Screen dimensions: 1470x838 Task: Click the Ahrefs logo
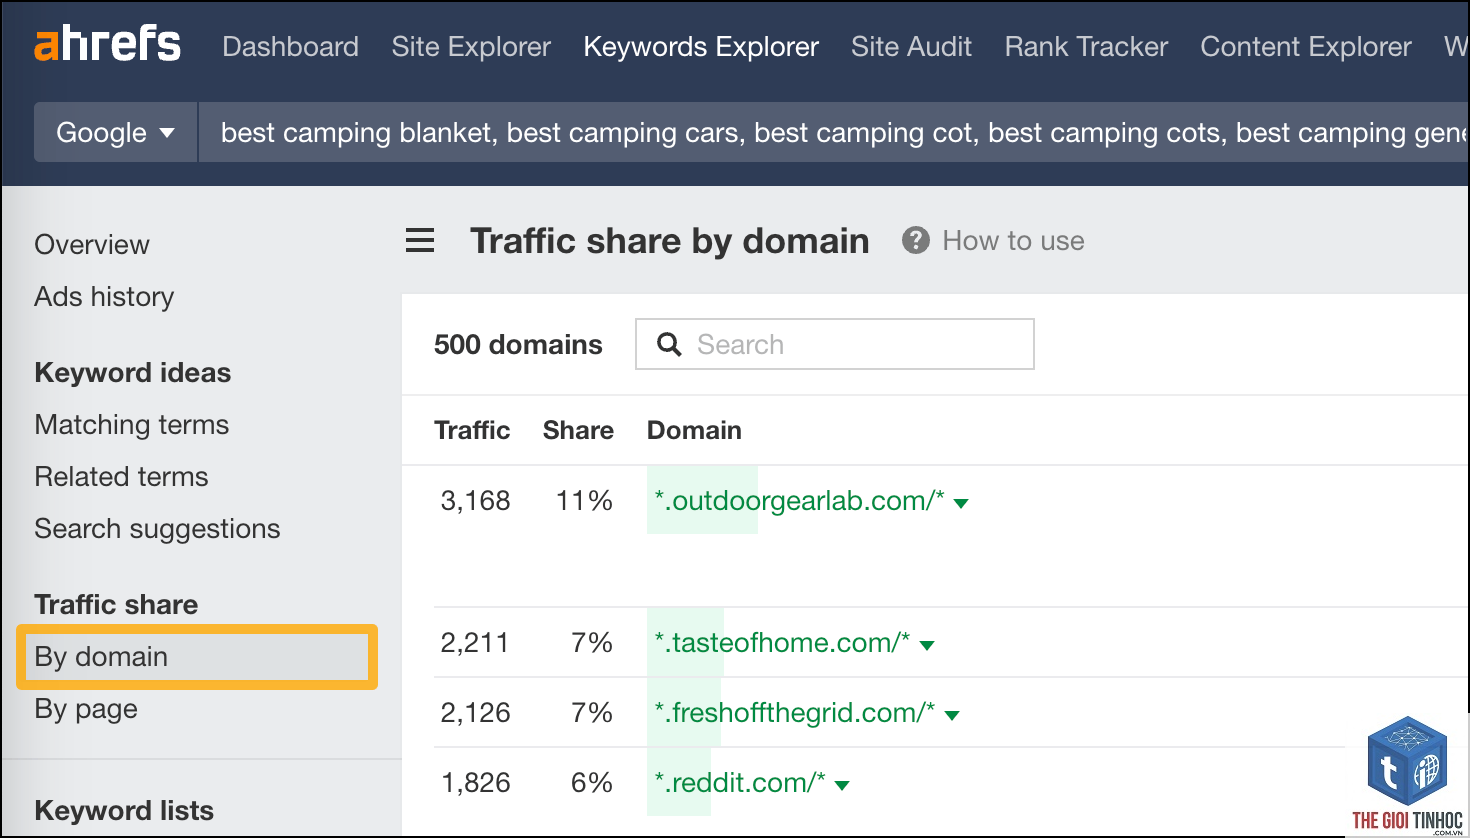[x=108, y=45]
